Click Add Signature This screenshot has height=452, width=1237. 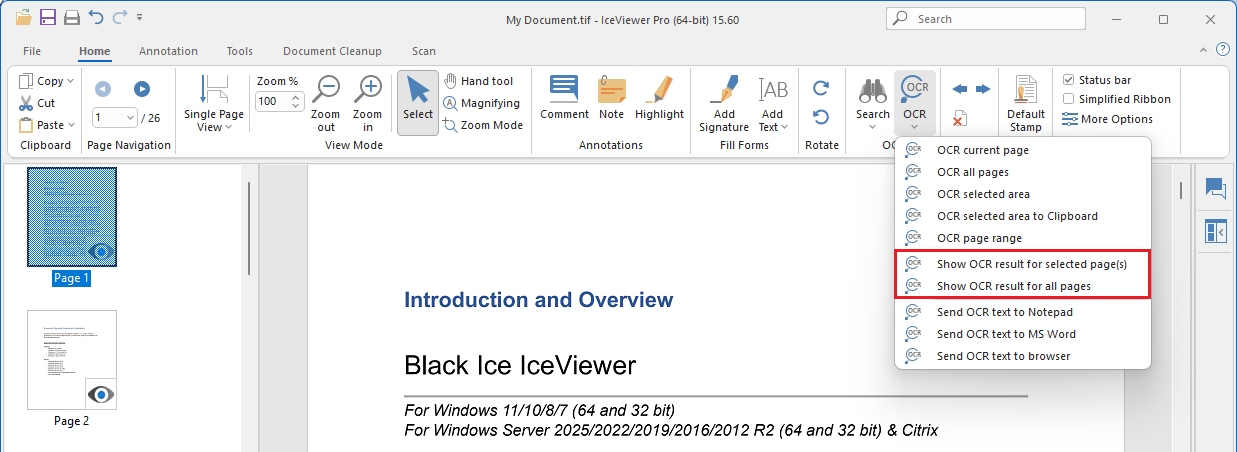click(724, 104)
